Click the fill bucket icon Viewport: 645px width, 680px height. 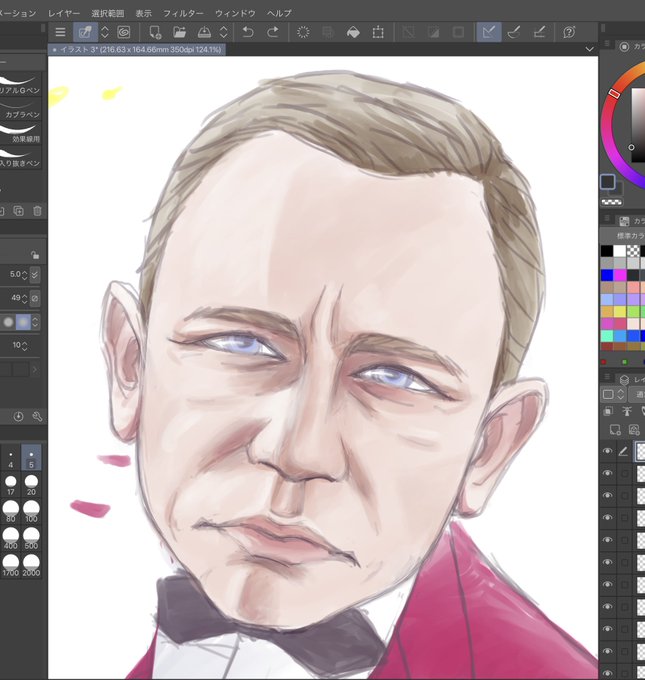point(354,32)
